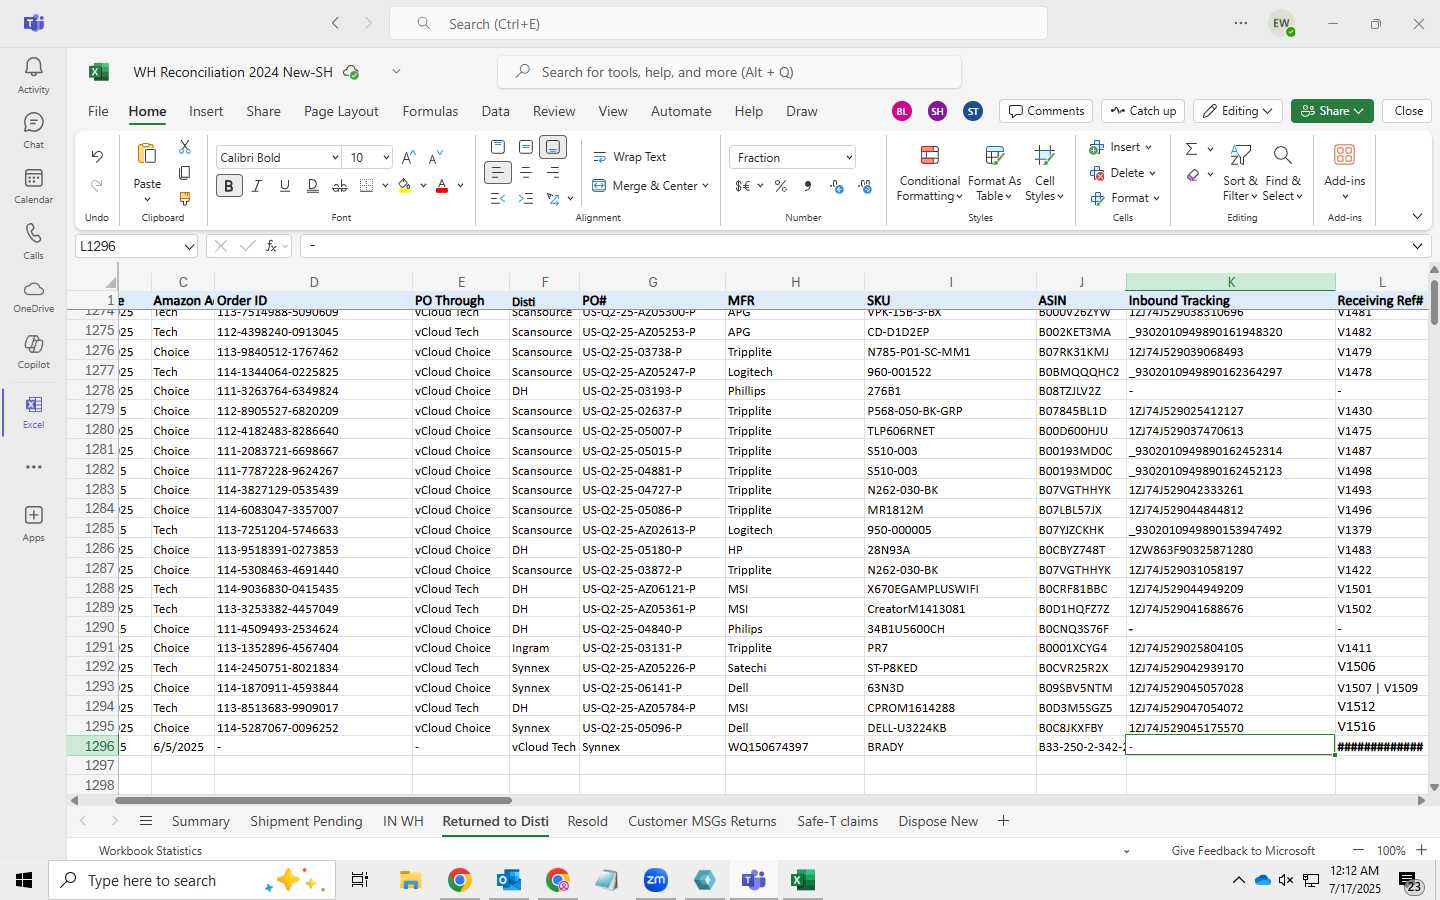This screenshot has height=900, width=1440.
Task: Apply the red Font Color swatch
Action: coord(442,186)
